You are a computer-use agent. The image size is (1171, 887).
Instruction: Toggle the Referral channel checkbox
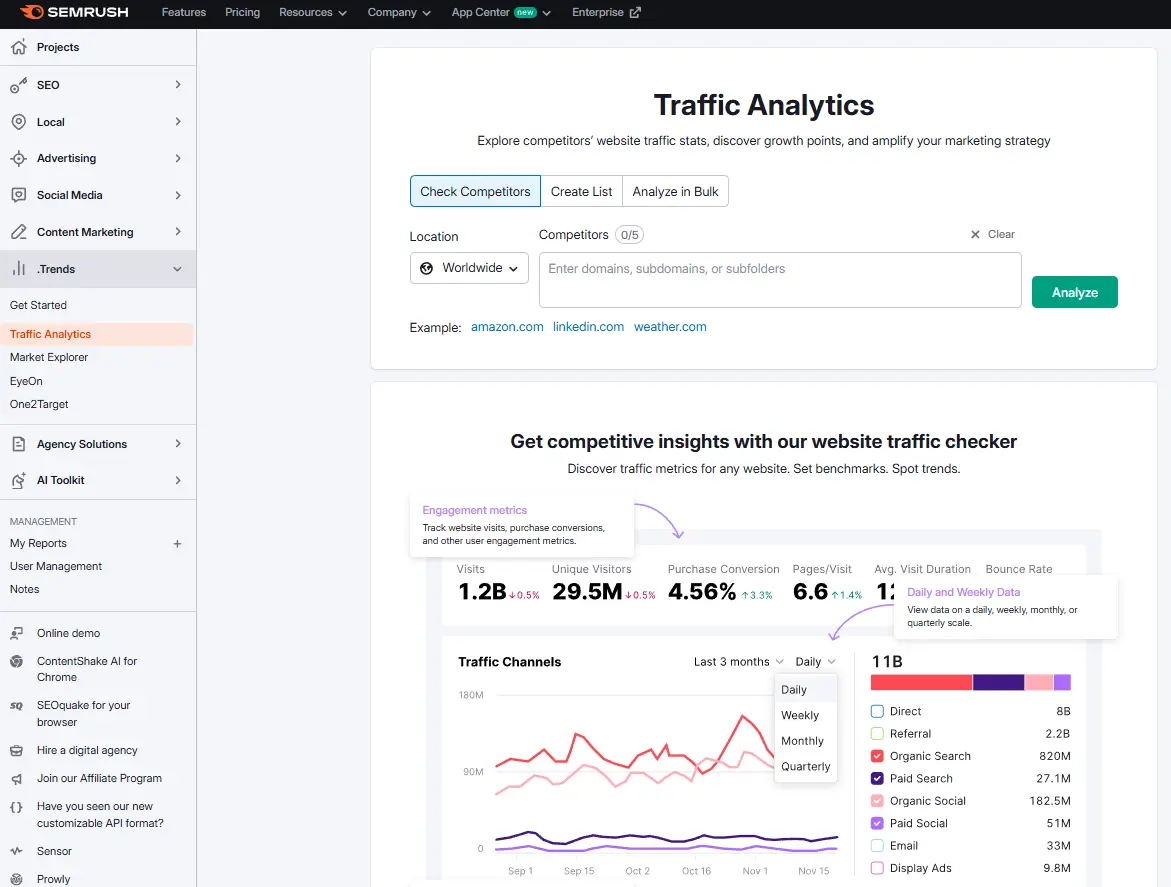click(878, 734)
